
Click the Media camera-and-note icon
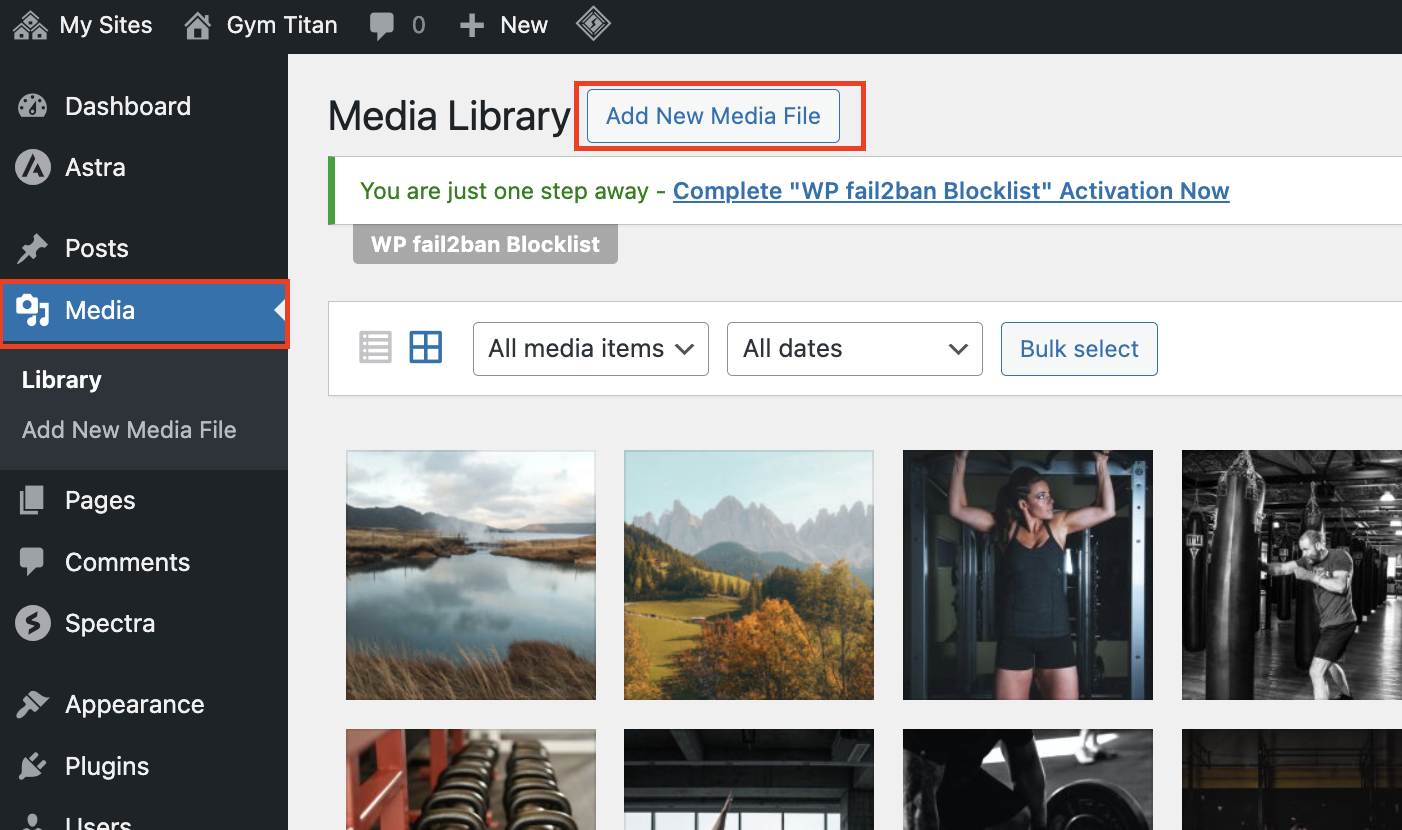pos(33,311)
